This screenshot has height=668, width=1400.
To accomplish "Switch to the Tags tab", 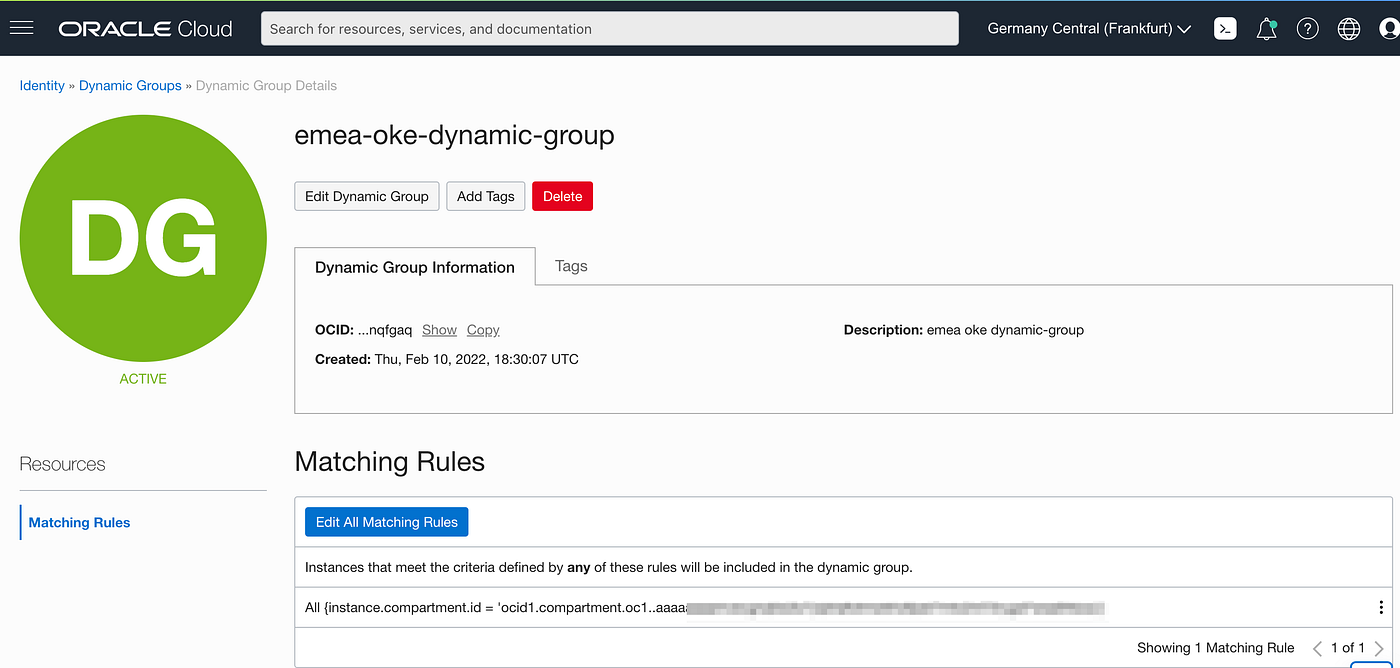I will 571,266.
